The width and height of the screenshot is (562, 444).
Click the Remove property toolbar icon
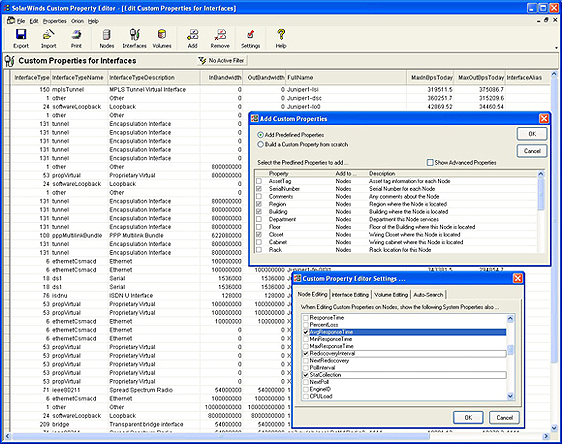pyautogui.click(x=220, y=35)
